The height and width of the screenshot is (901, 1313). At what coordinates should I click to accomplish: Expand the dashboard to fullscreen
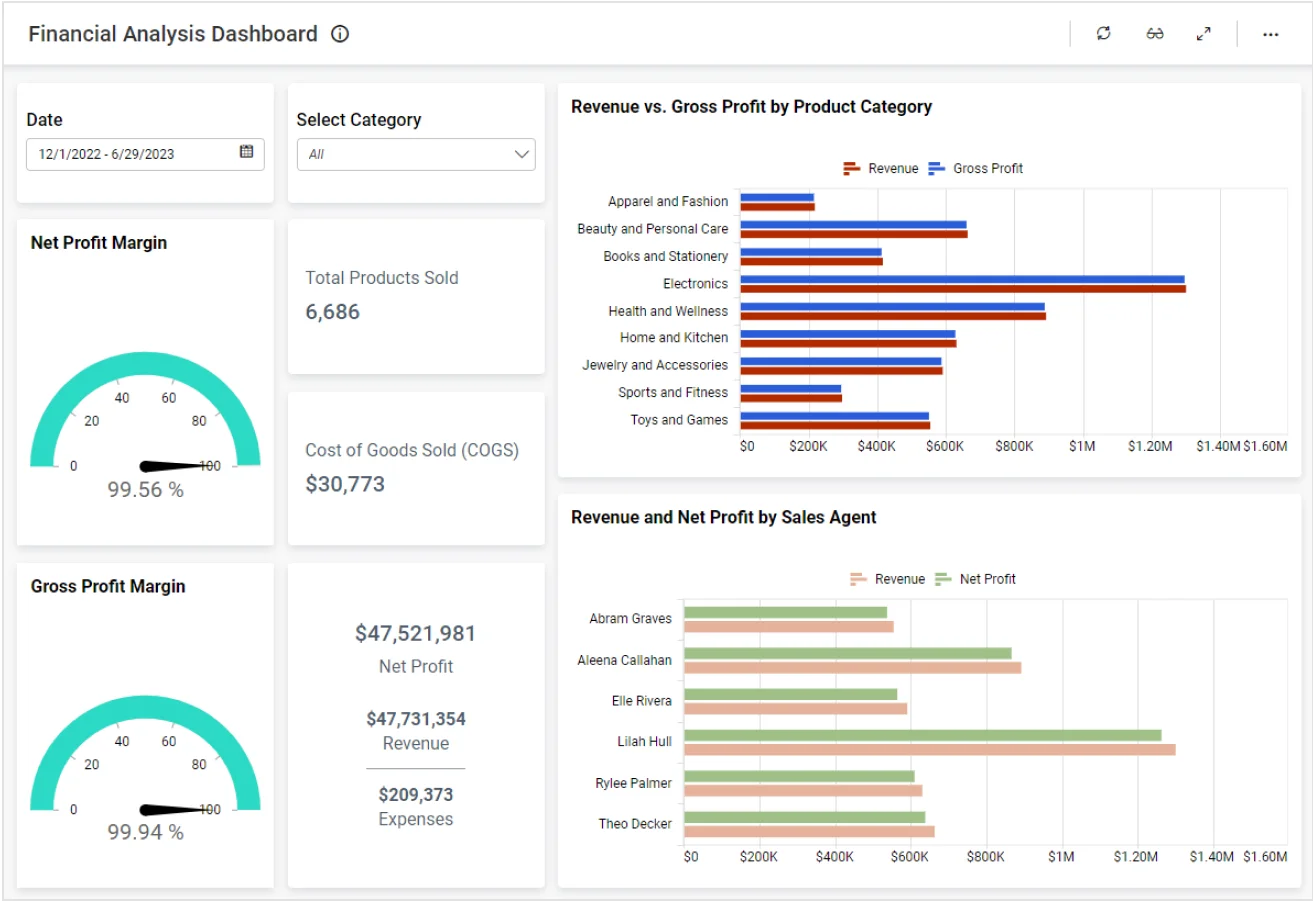click(1204, 34)
